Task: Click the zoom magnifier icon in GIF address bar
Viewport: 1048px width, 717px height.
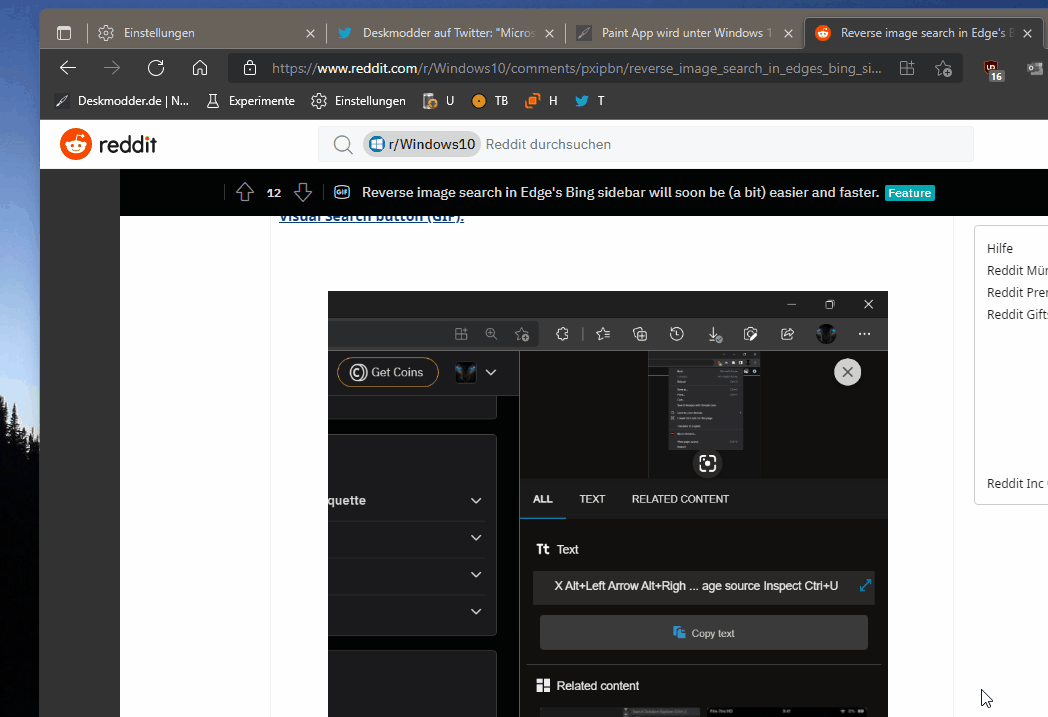Action: (x=491, y=334)
